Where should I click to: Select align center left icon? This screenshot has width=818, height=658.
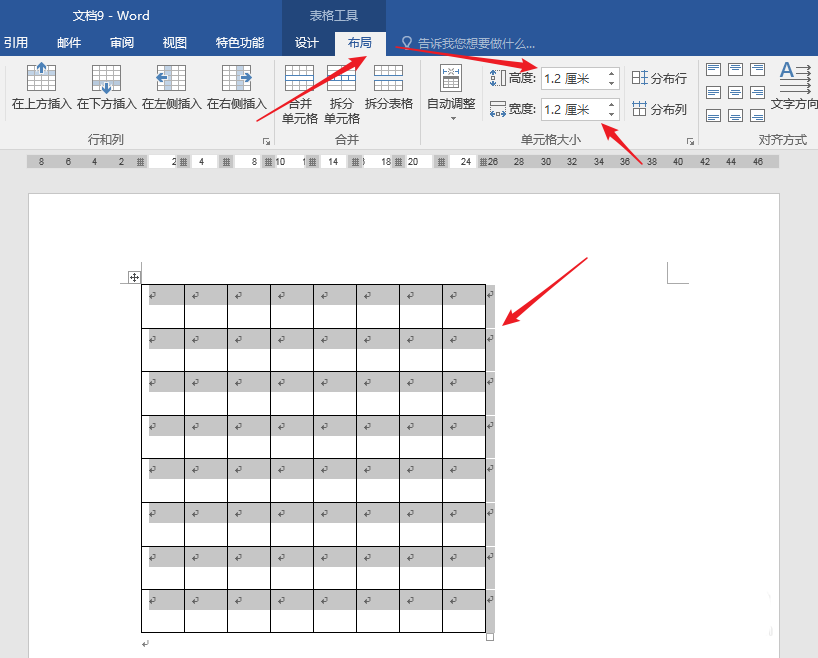point(713,92)
